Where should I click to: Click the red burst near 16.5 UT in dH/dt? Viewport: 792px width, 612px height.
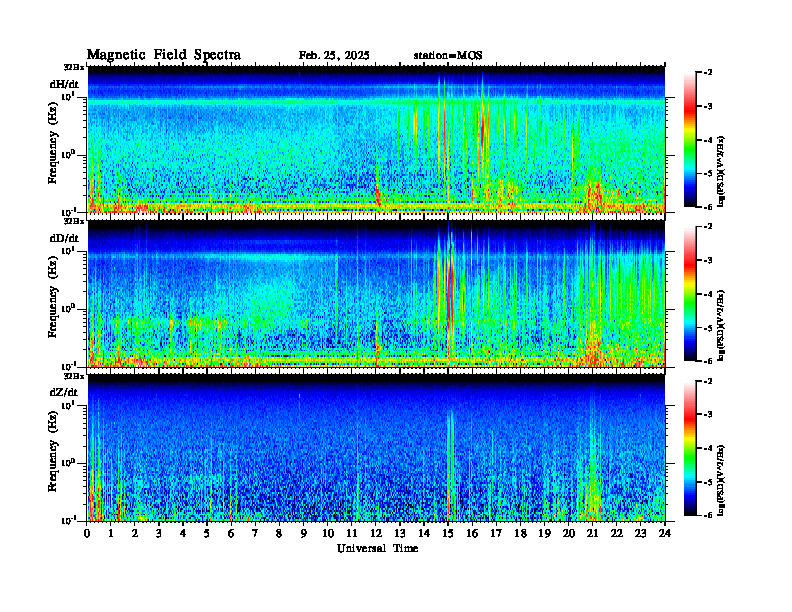482,131
